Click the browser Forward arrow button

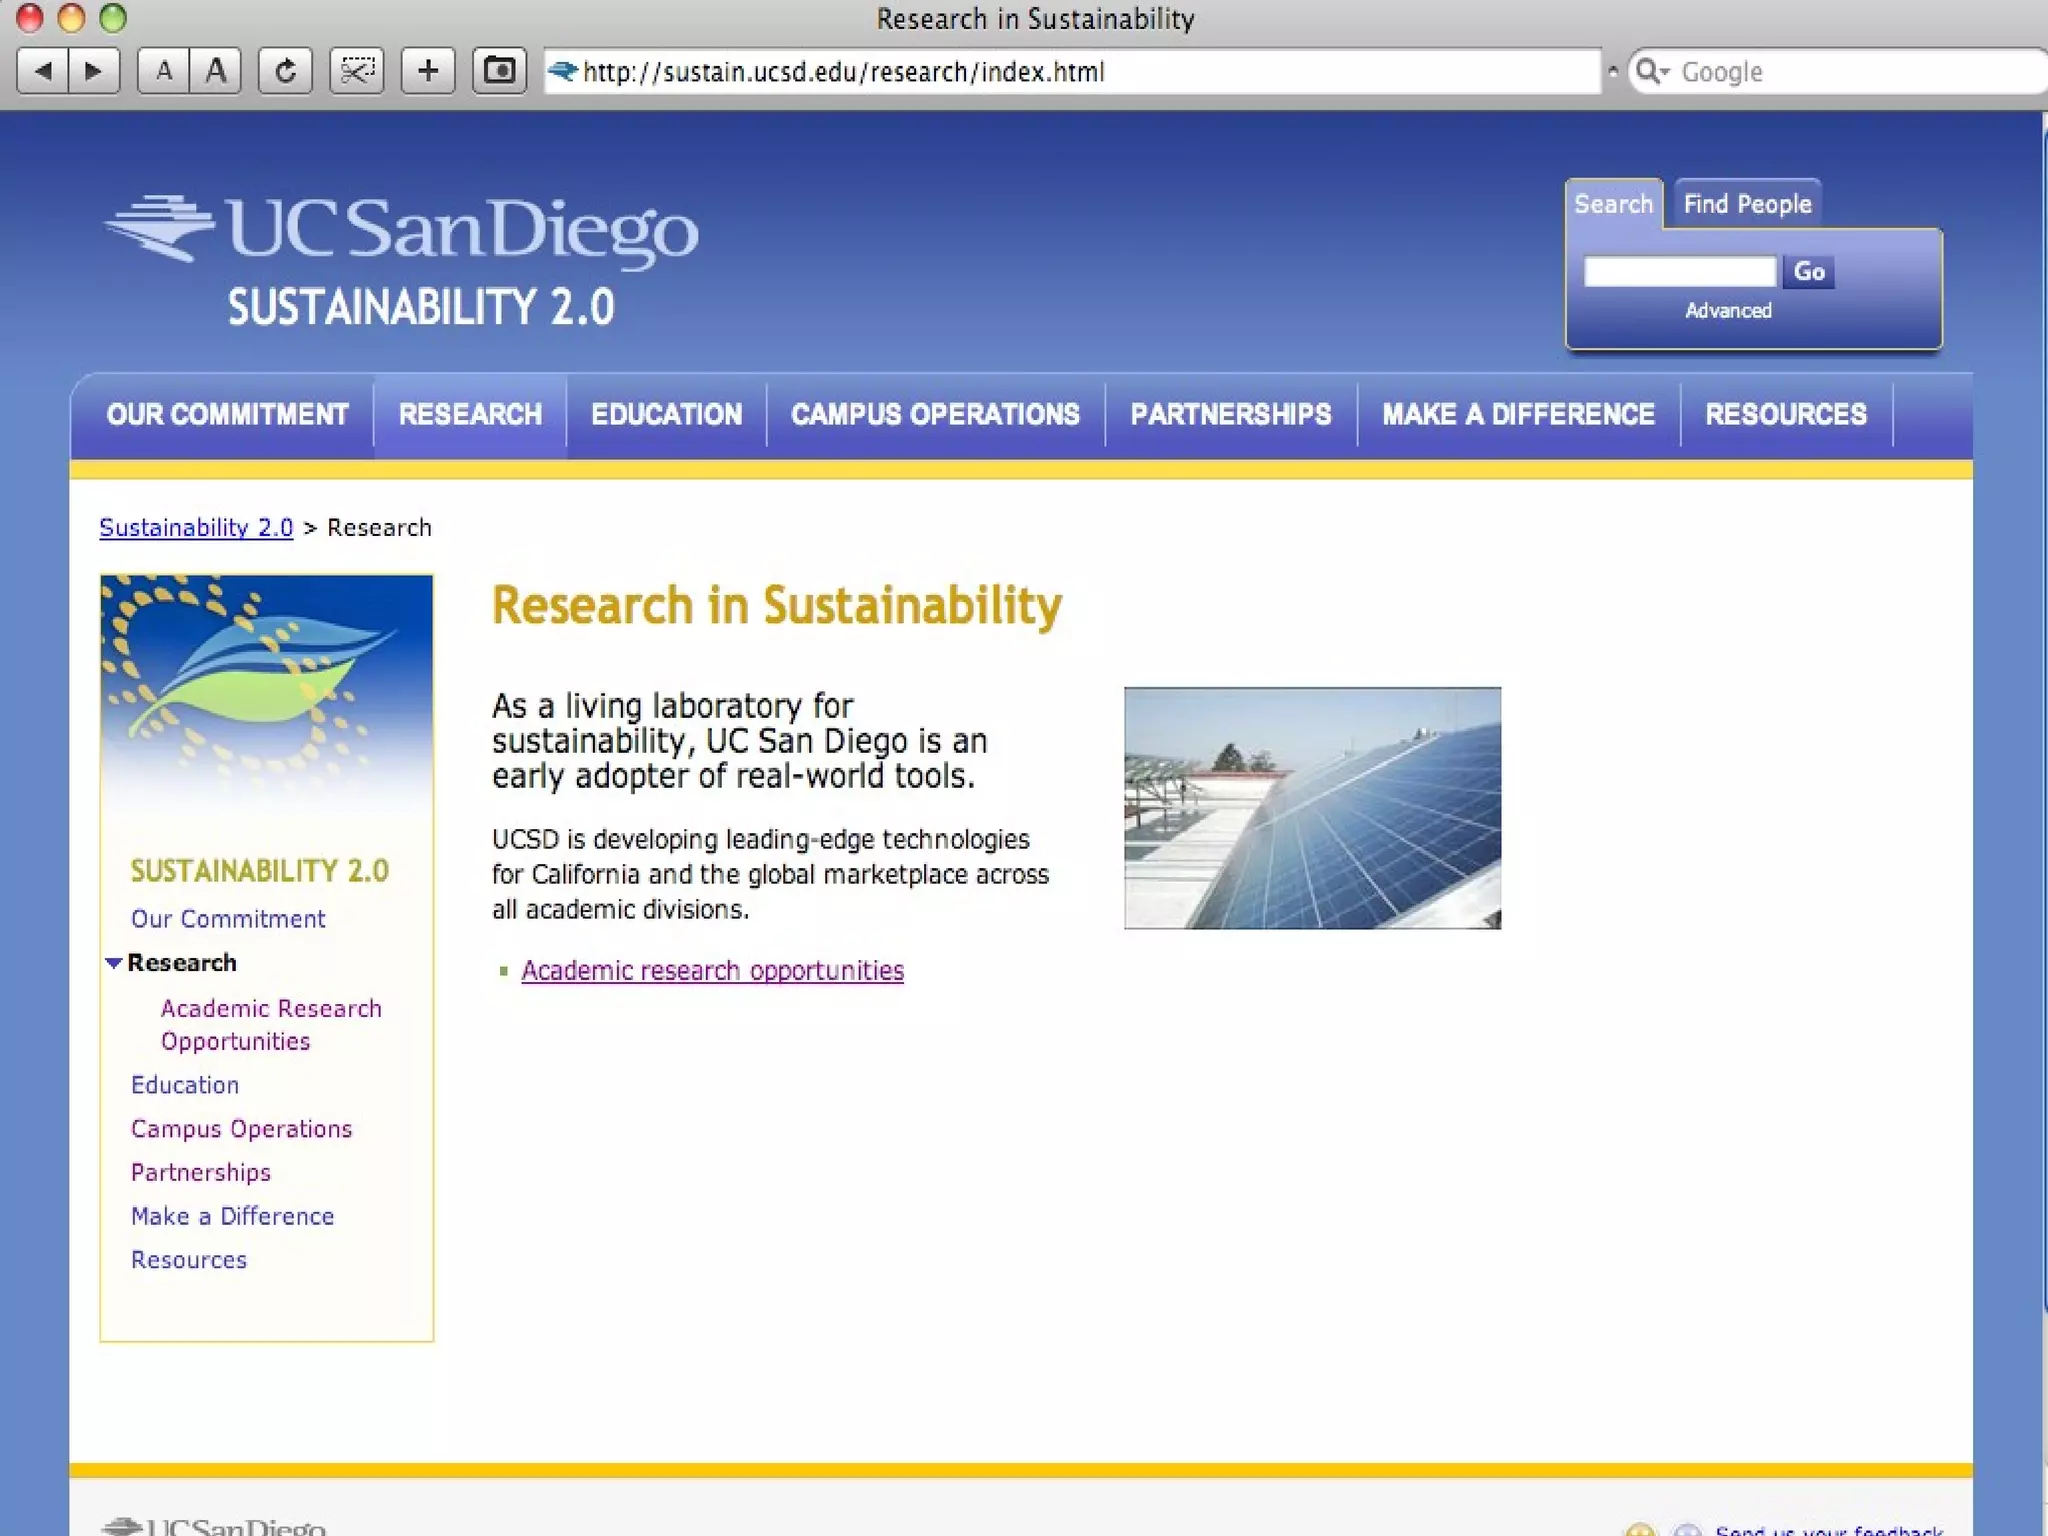(x=94, y=71)
